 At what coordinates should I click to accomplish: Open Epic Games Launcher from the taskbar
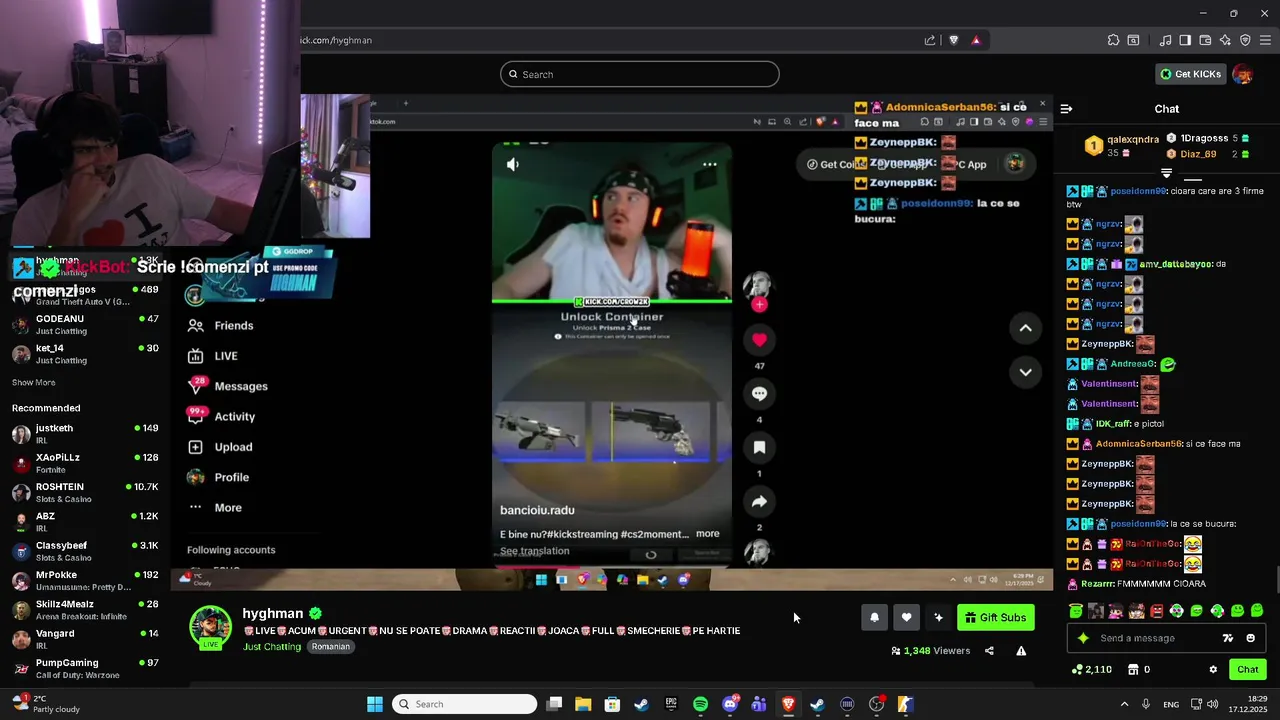671,704
